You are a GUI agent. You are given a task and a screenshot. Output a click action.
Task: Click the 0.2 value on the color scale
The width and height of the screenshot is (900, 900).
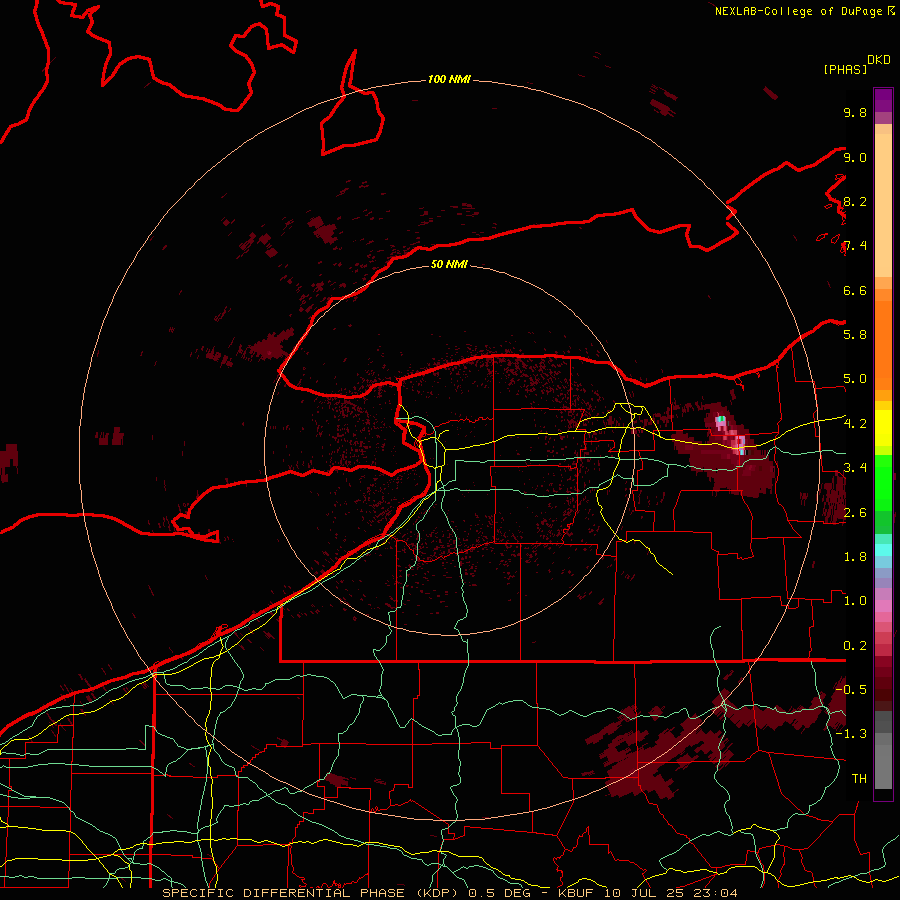point(855,646)
